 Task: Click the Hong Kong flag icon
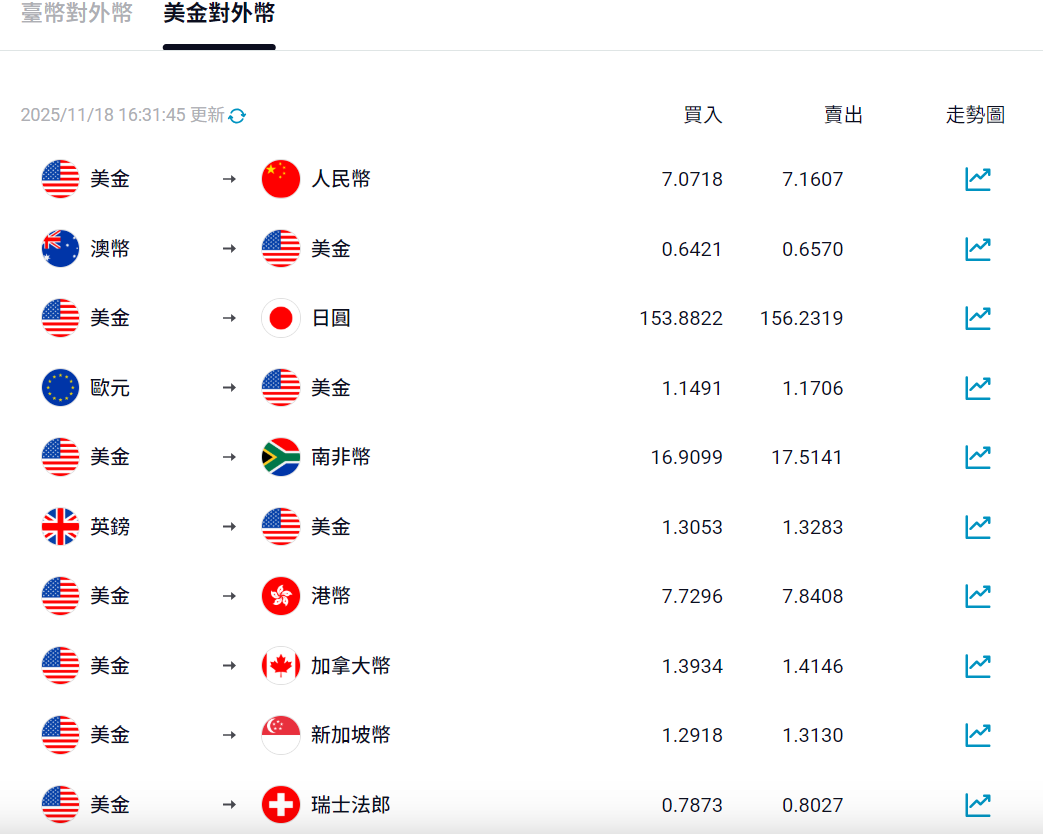(281, 596)
